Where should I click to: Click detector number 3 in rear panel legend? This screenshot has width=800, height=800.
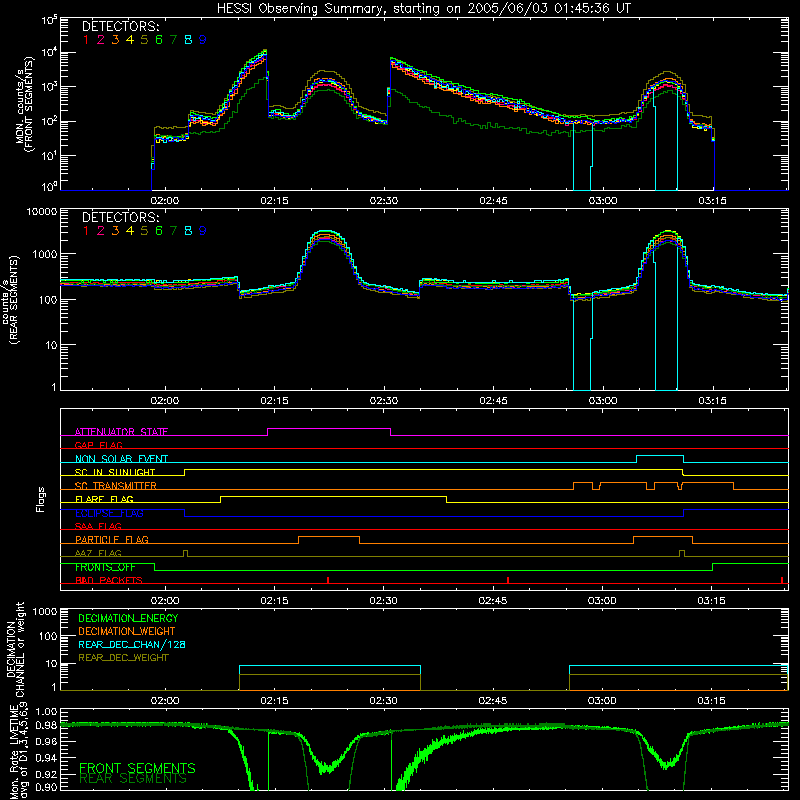point(115,231)
